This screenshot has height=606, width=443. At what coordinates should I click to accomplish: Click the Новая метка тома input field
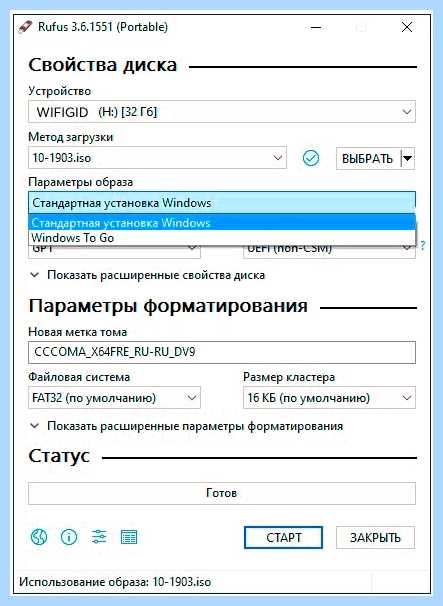pos(222,352)
